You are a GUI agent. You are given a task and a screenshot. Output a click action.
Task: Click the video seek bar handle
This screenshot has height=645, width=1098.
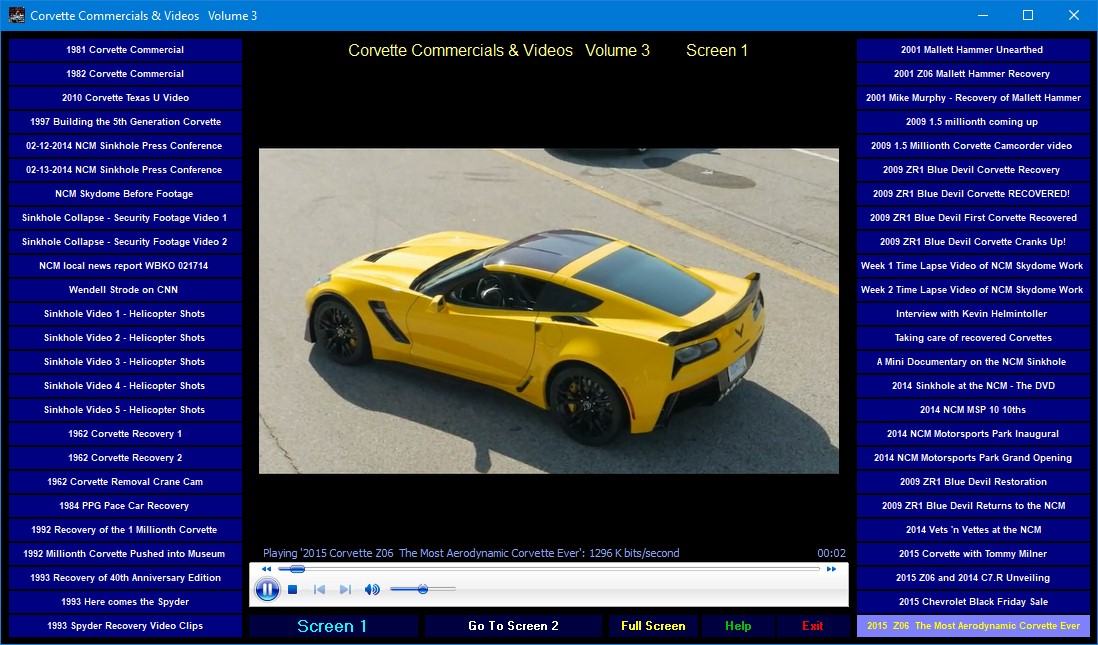pyautogui.click(x=297, y=569)
